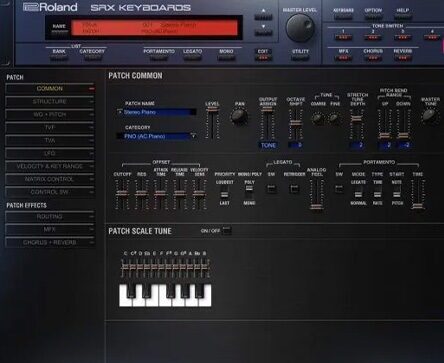Toggle the Legato SW switch
The width and height of the screenshot is (444, 363).
pos(271,189)
